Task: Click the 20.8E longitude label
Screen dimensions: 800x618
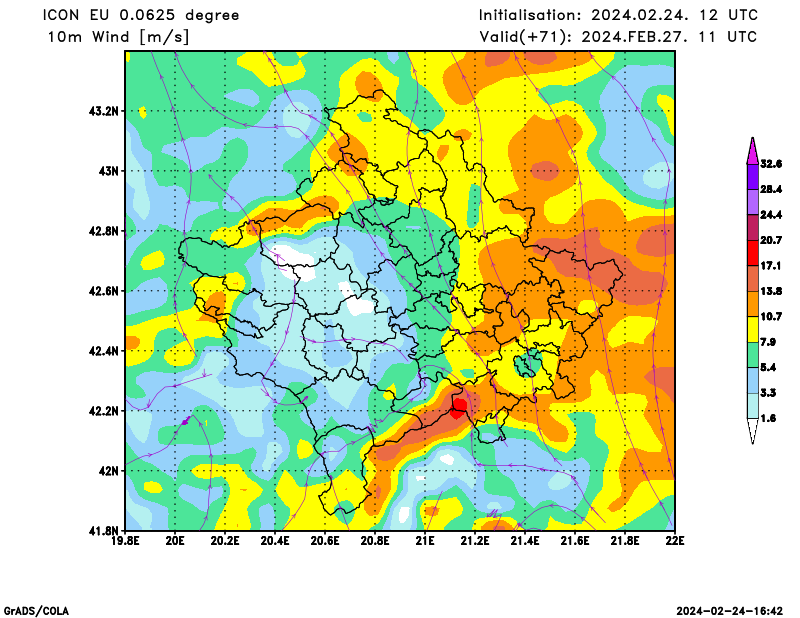Action: click(x=375, y=540)
